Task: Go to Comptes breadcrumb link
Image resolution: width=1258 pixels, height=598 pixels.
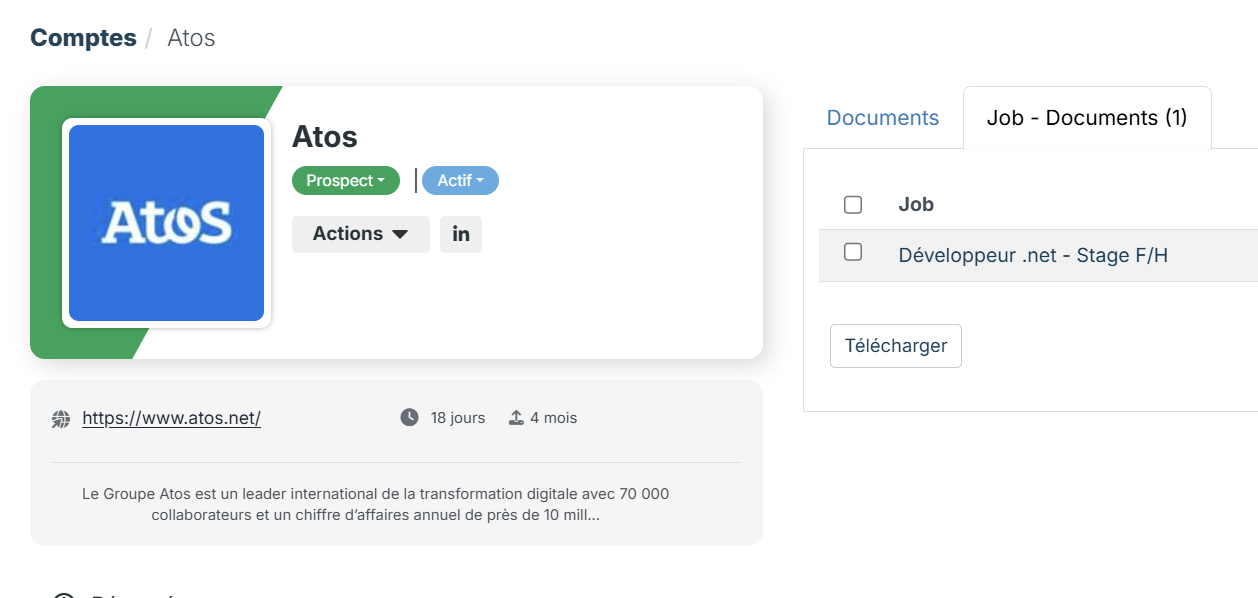Action: pos(83,38)
